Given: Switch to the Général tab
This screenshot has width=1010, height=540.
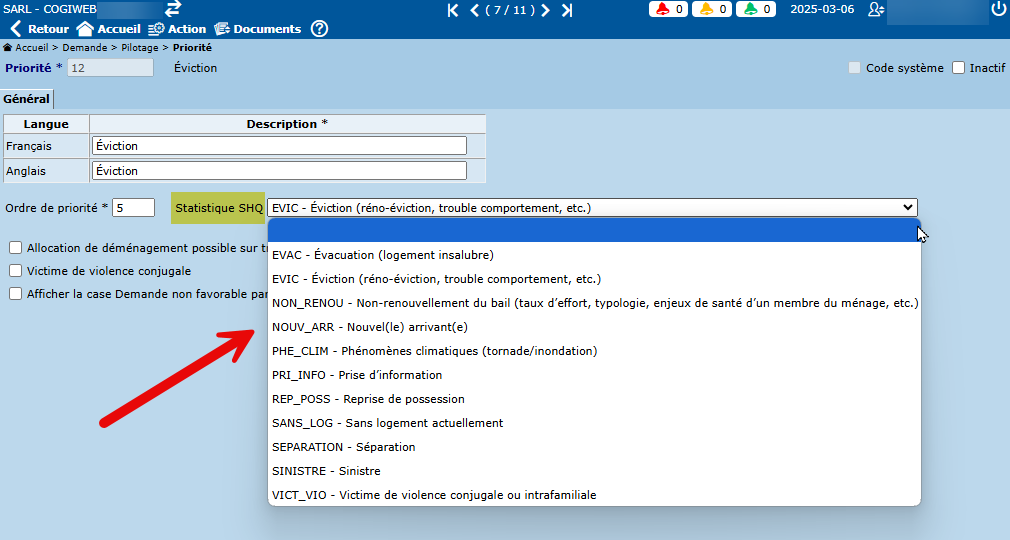Looking at the screenshot, I should [x=26, y=99].
